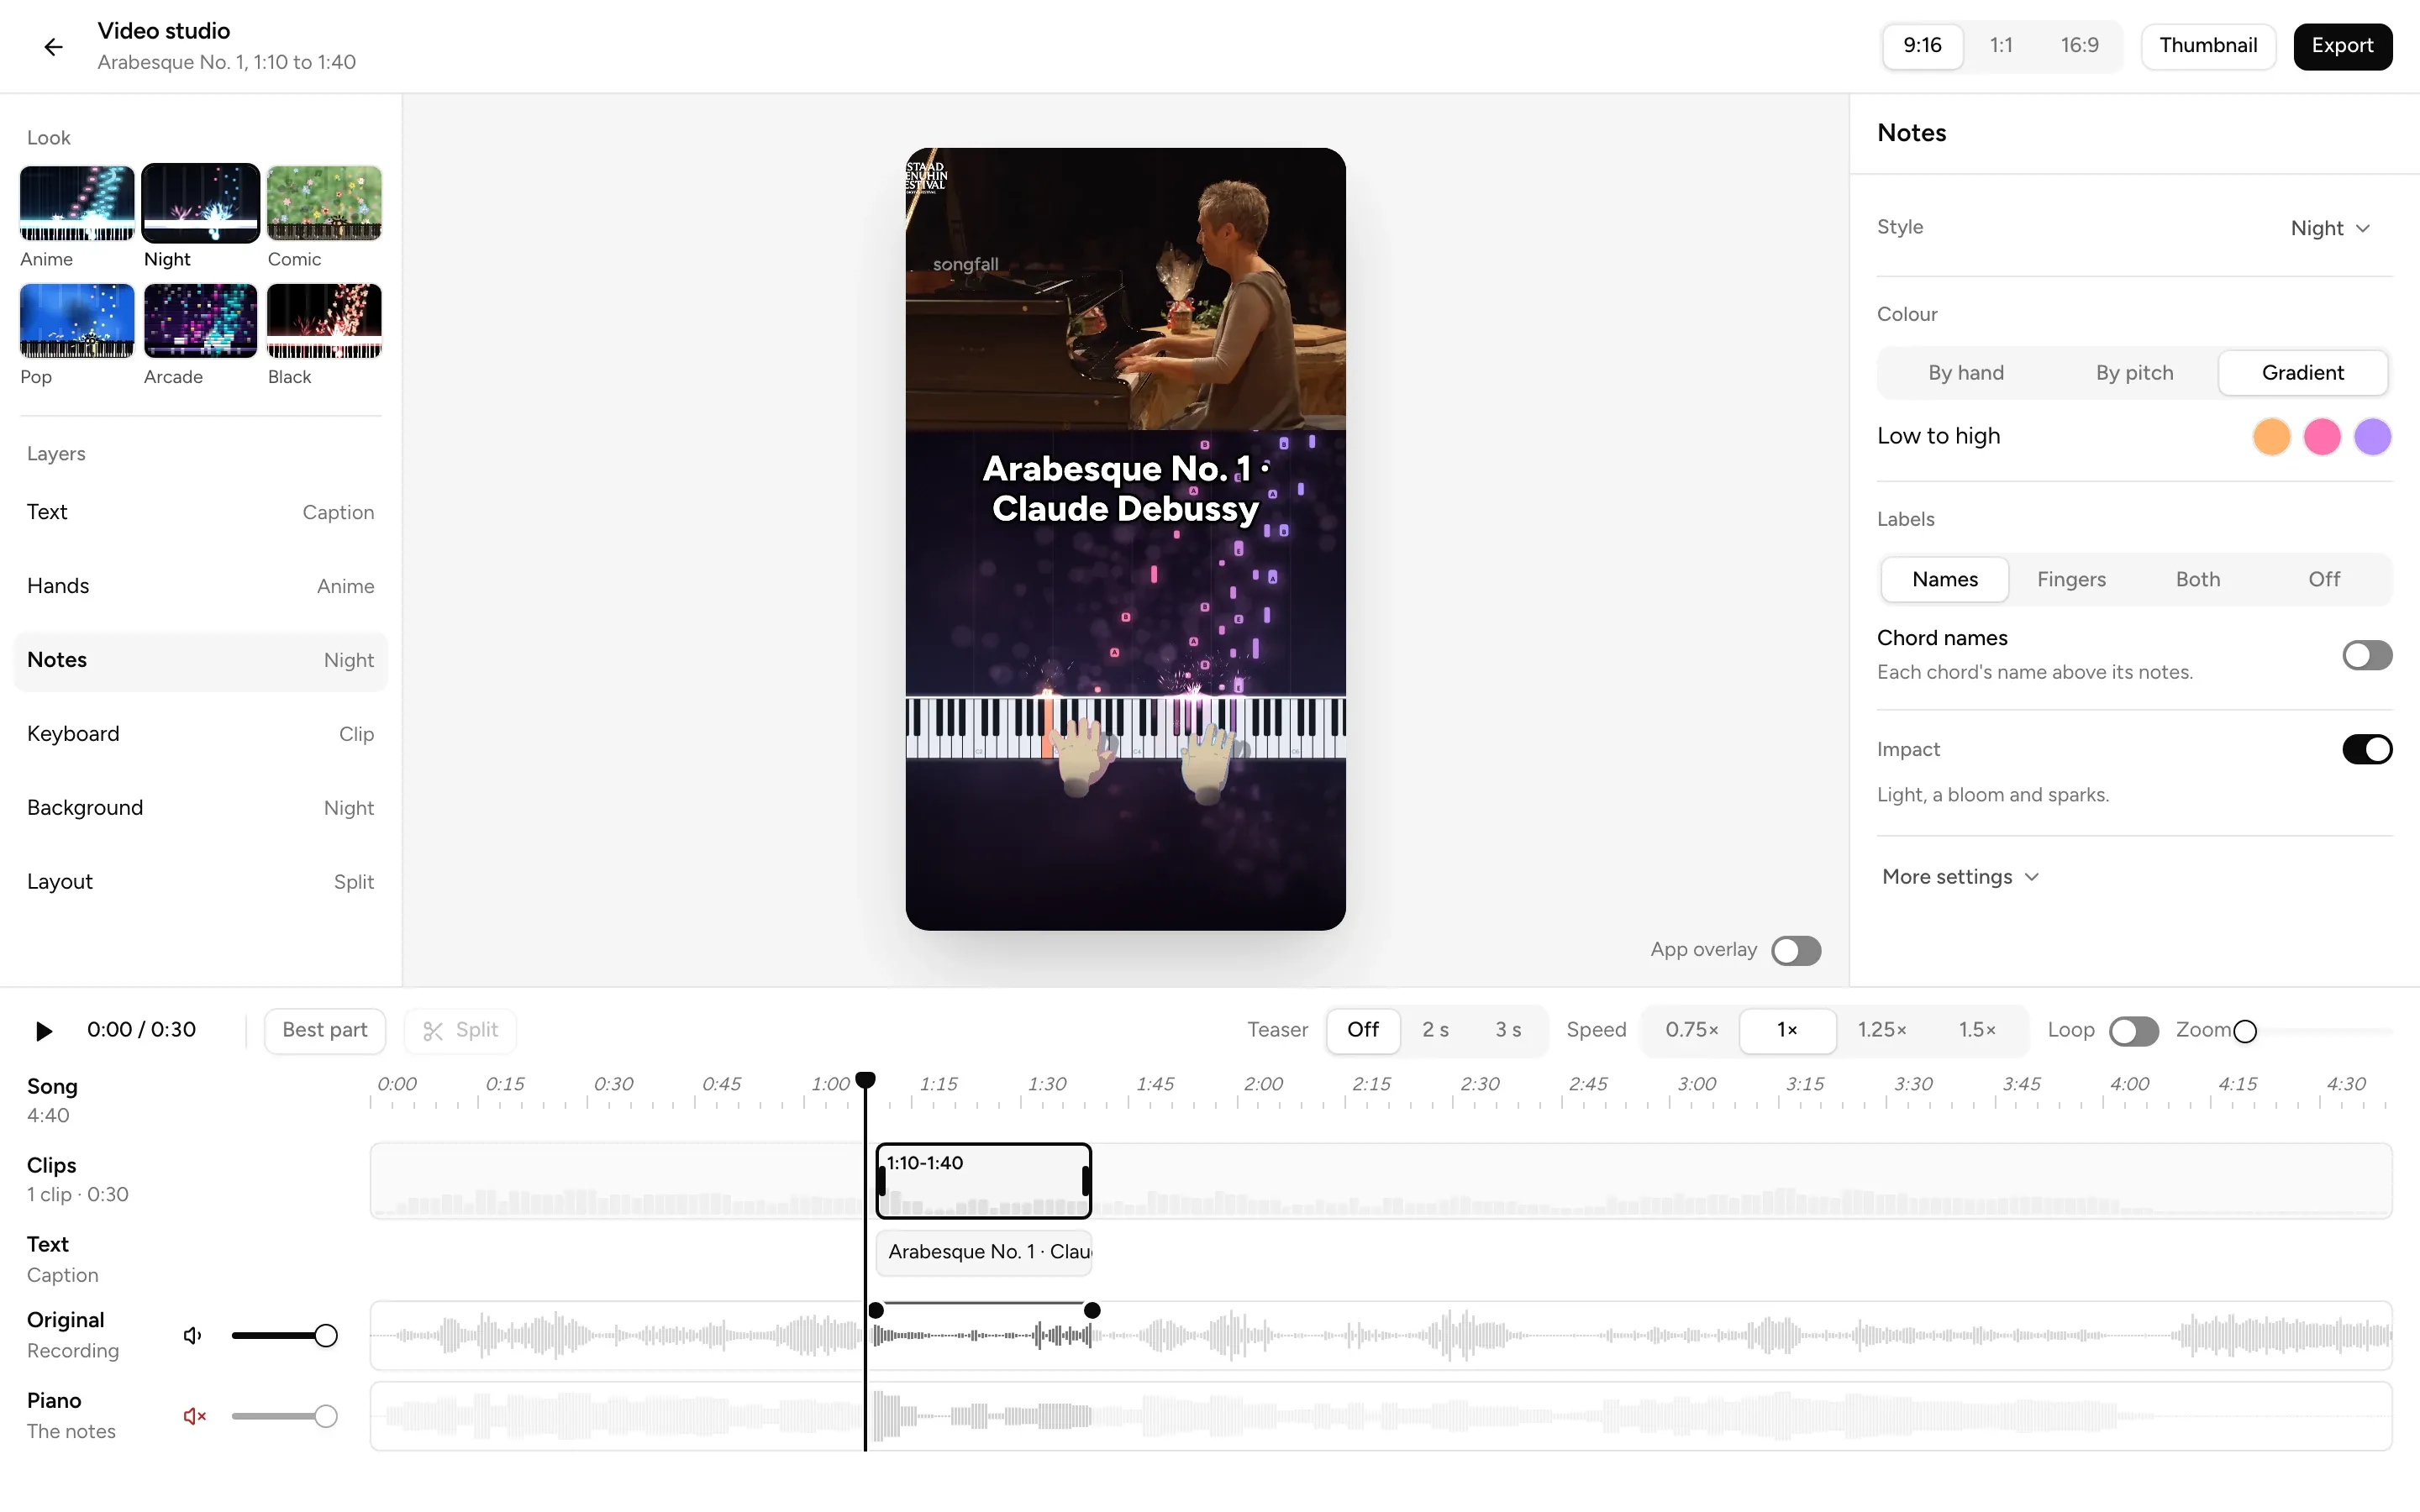
Task: Select the 1:10-1:40 clip on timeline
Action: (983, 1181)
